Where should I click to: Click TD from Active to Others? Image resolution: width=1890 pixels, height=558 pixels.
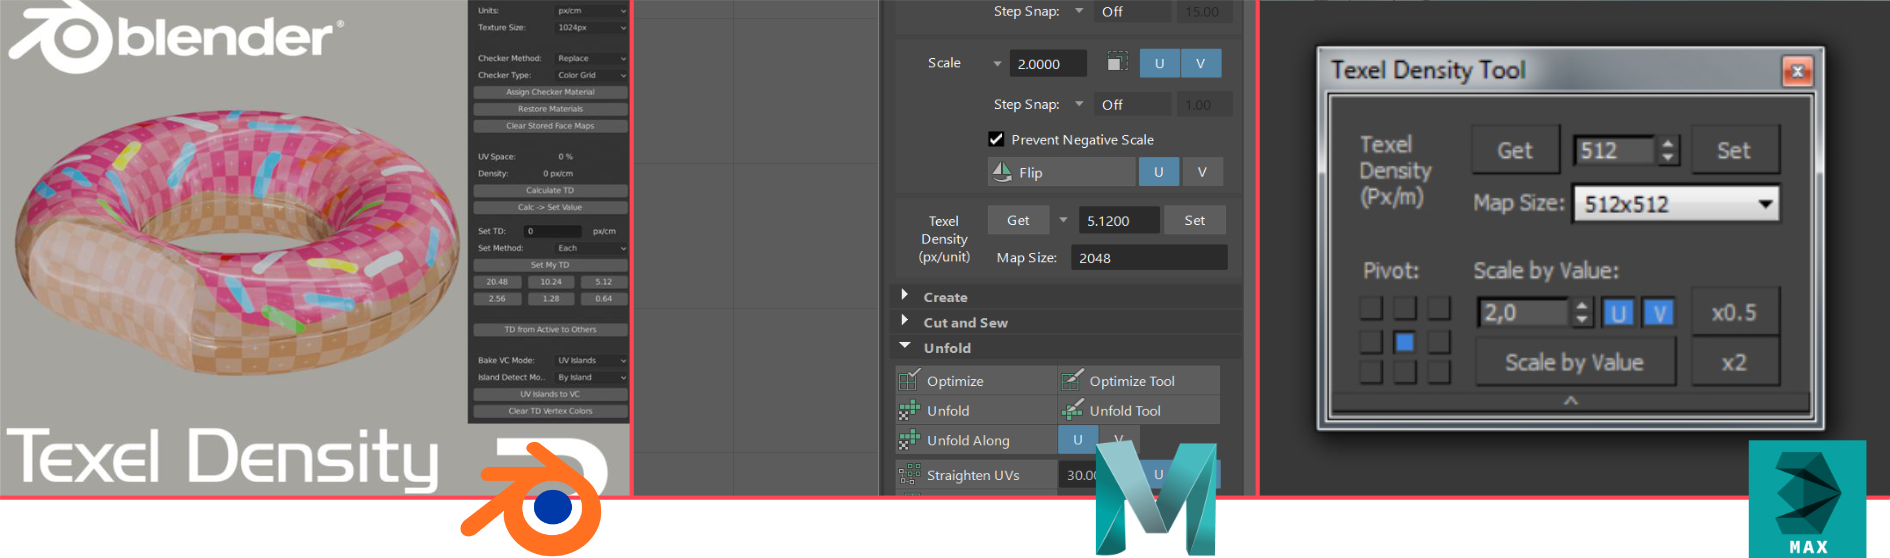click(x=550, y=329)
